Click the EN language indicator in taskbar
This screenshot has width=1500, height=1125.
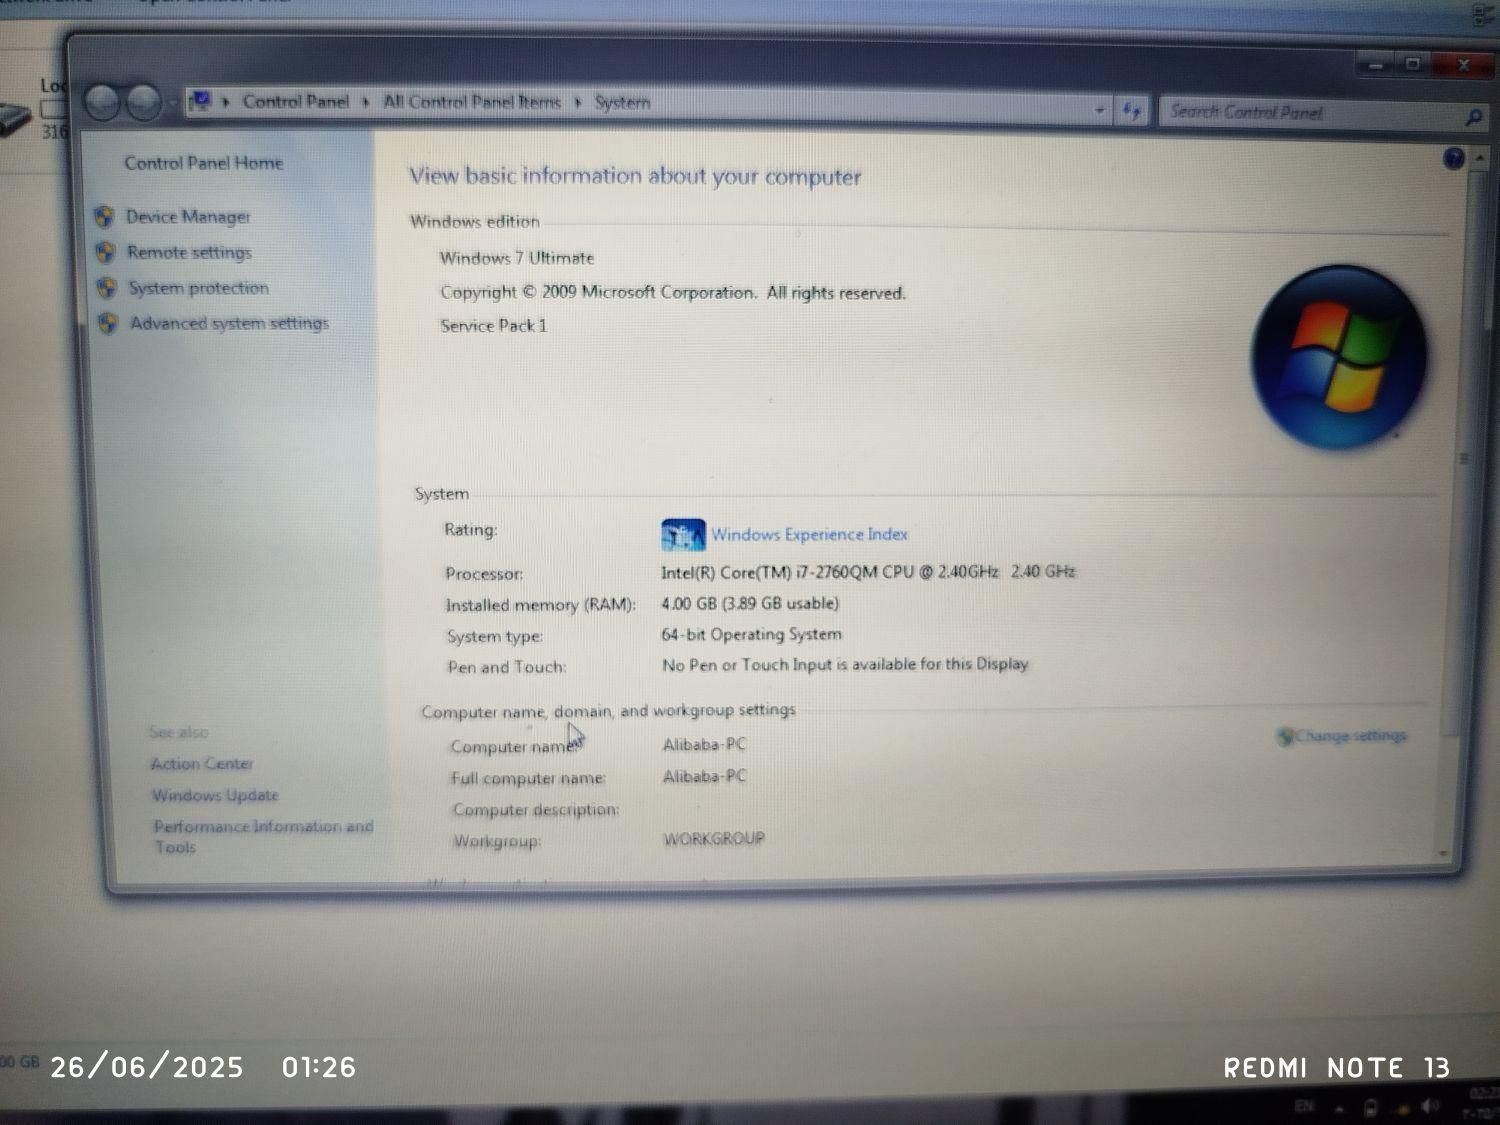(1304, 1105)
